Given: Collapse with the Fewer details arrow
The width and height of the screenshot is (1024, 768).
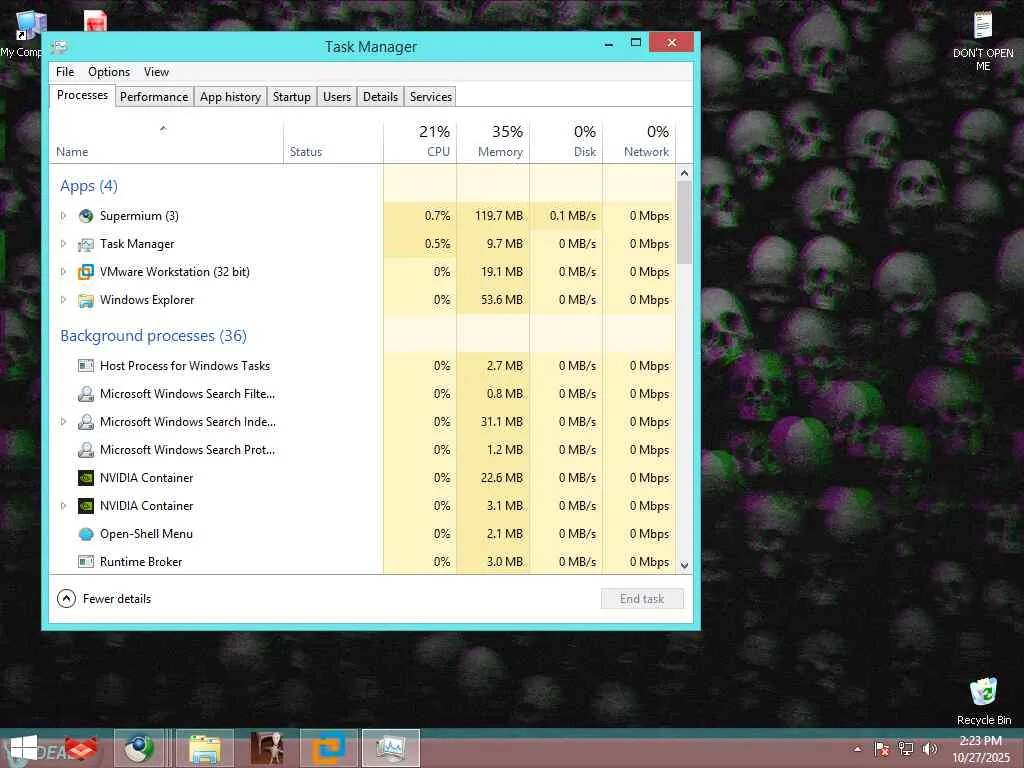Looking at the screenshot, I should 67,598.
